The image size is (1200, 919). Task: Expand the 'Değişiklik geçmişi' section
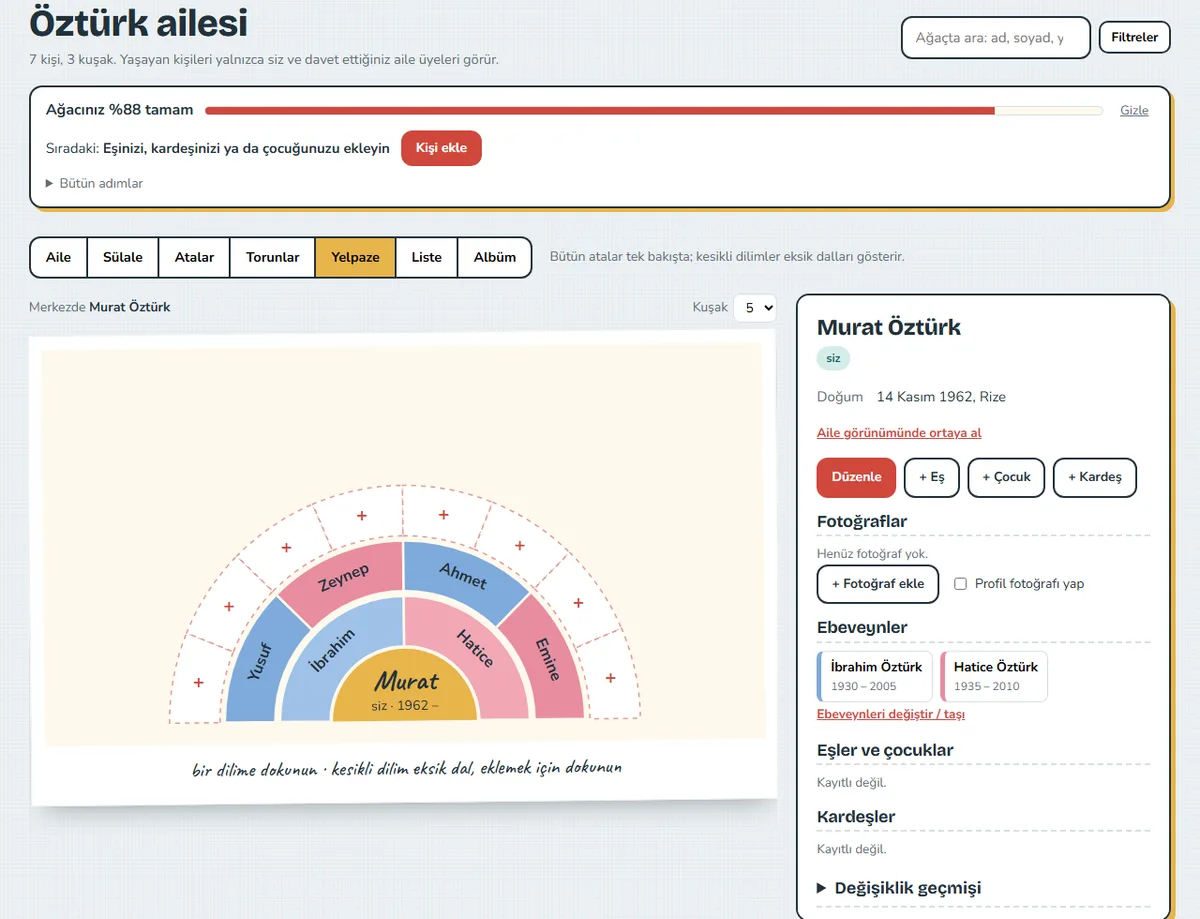[x=899, y=888]
